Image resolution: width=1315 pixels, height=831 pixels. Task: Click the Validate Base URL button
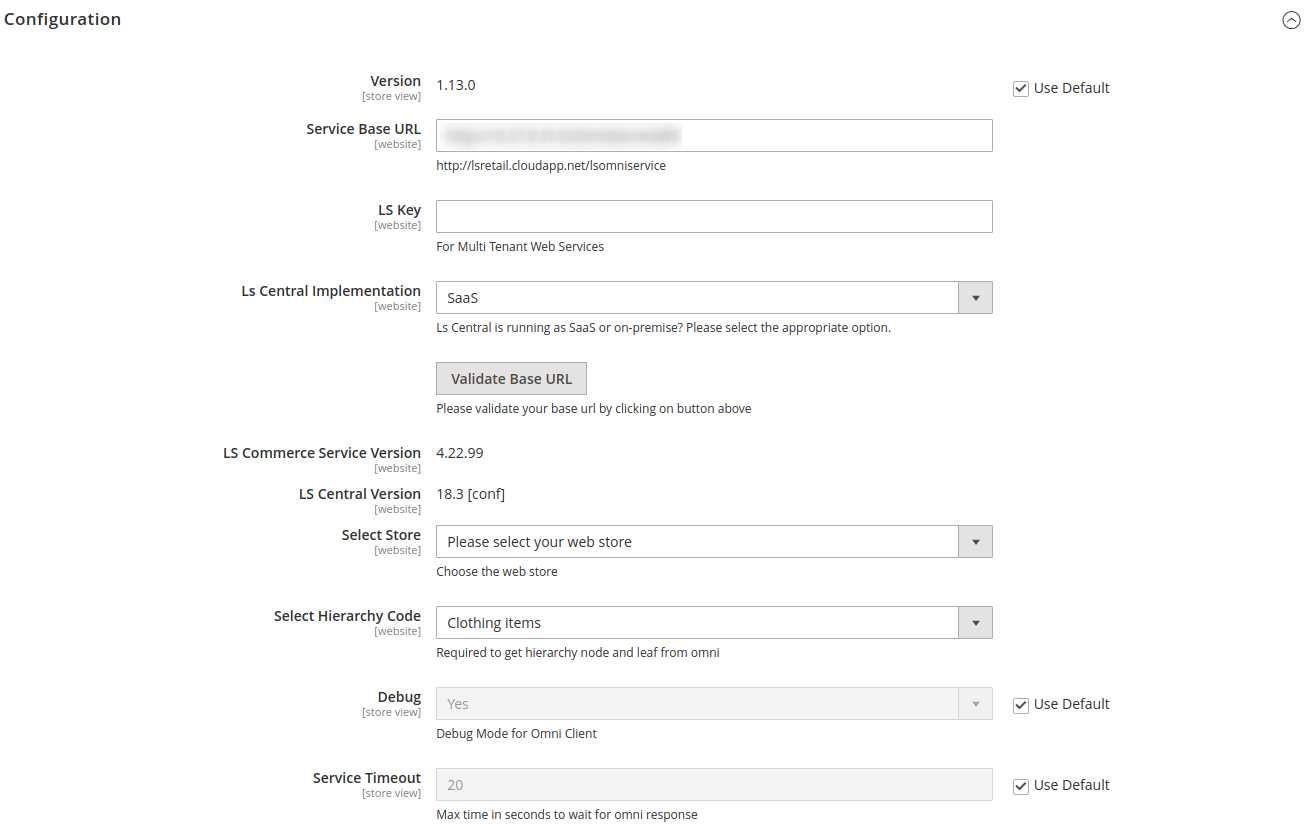[511, 379]
